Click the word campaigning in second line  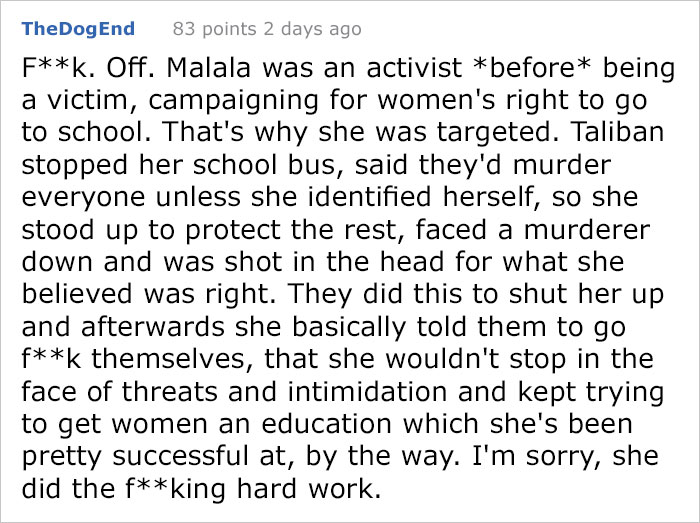click(x=233, y=100)
